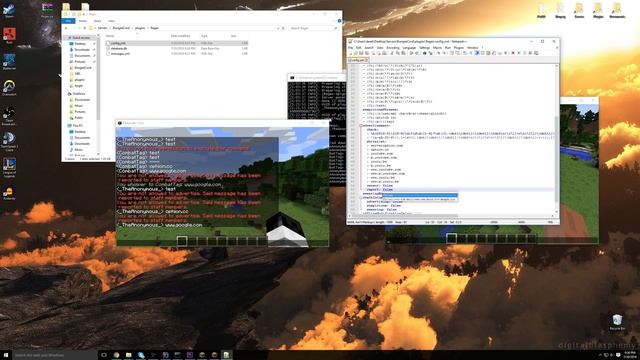
Task: Open the address bar history dropdown in Explorer
Action: [x=278, y=28]
